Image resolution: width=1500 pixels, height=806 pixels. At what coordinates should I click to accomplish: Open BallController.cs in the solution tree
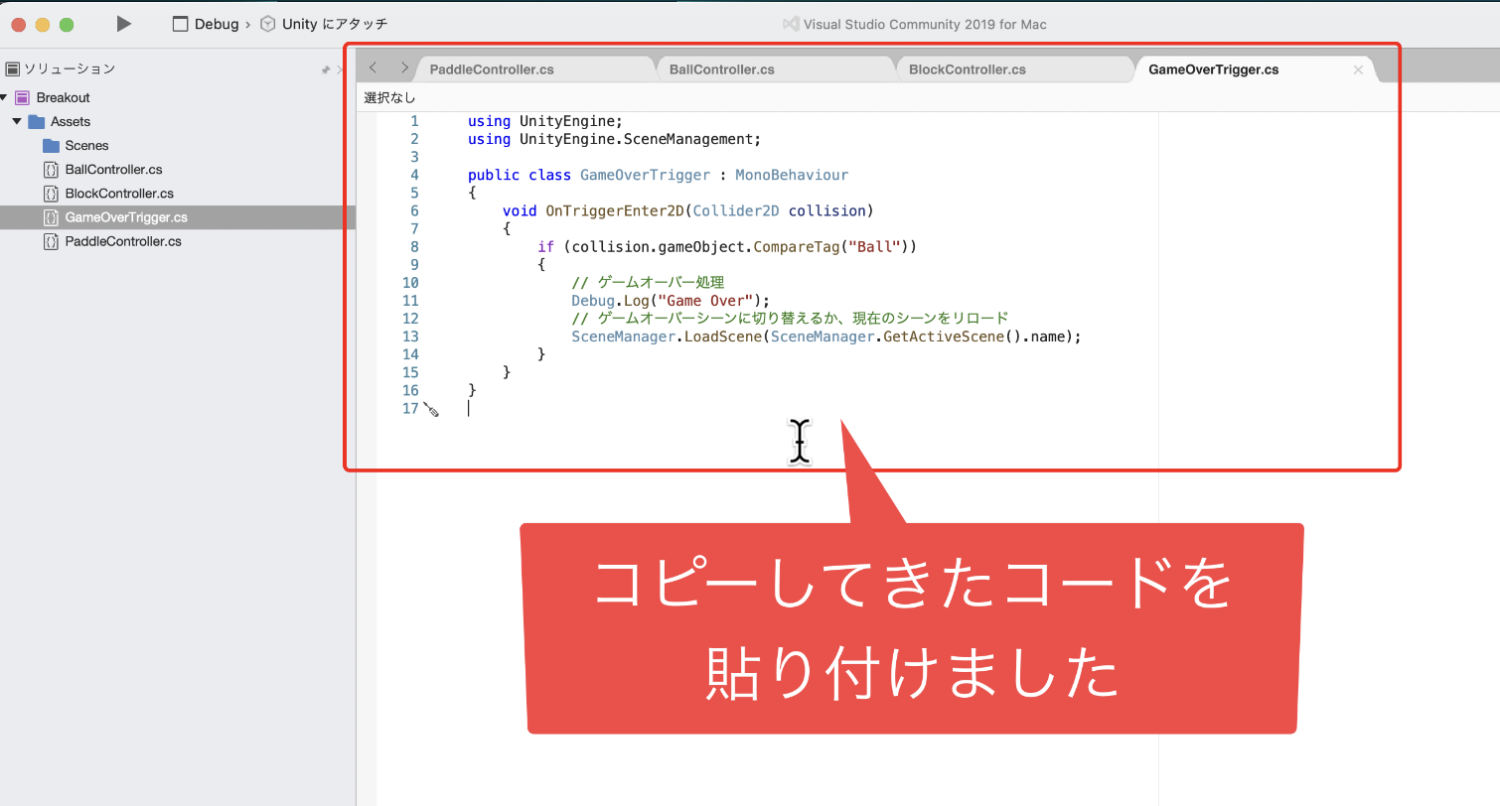113,169
